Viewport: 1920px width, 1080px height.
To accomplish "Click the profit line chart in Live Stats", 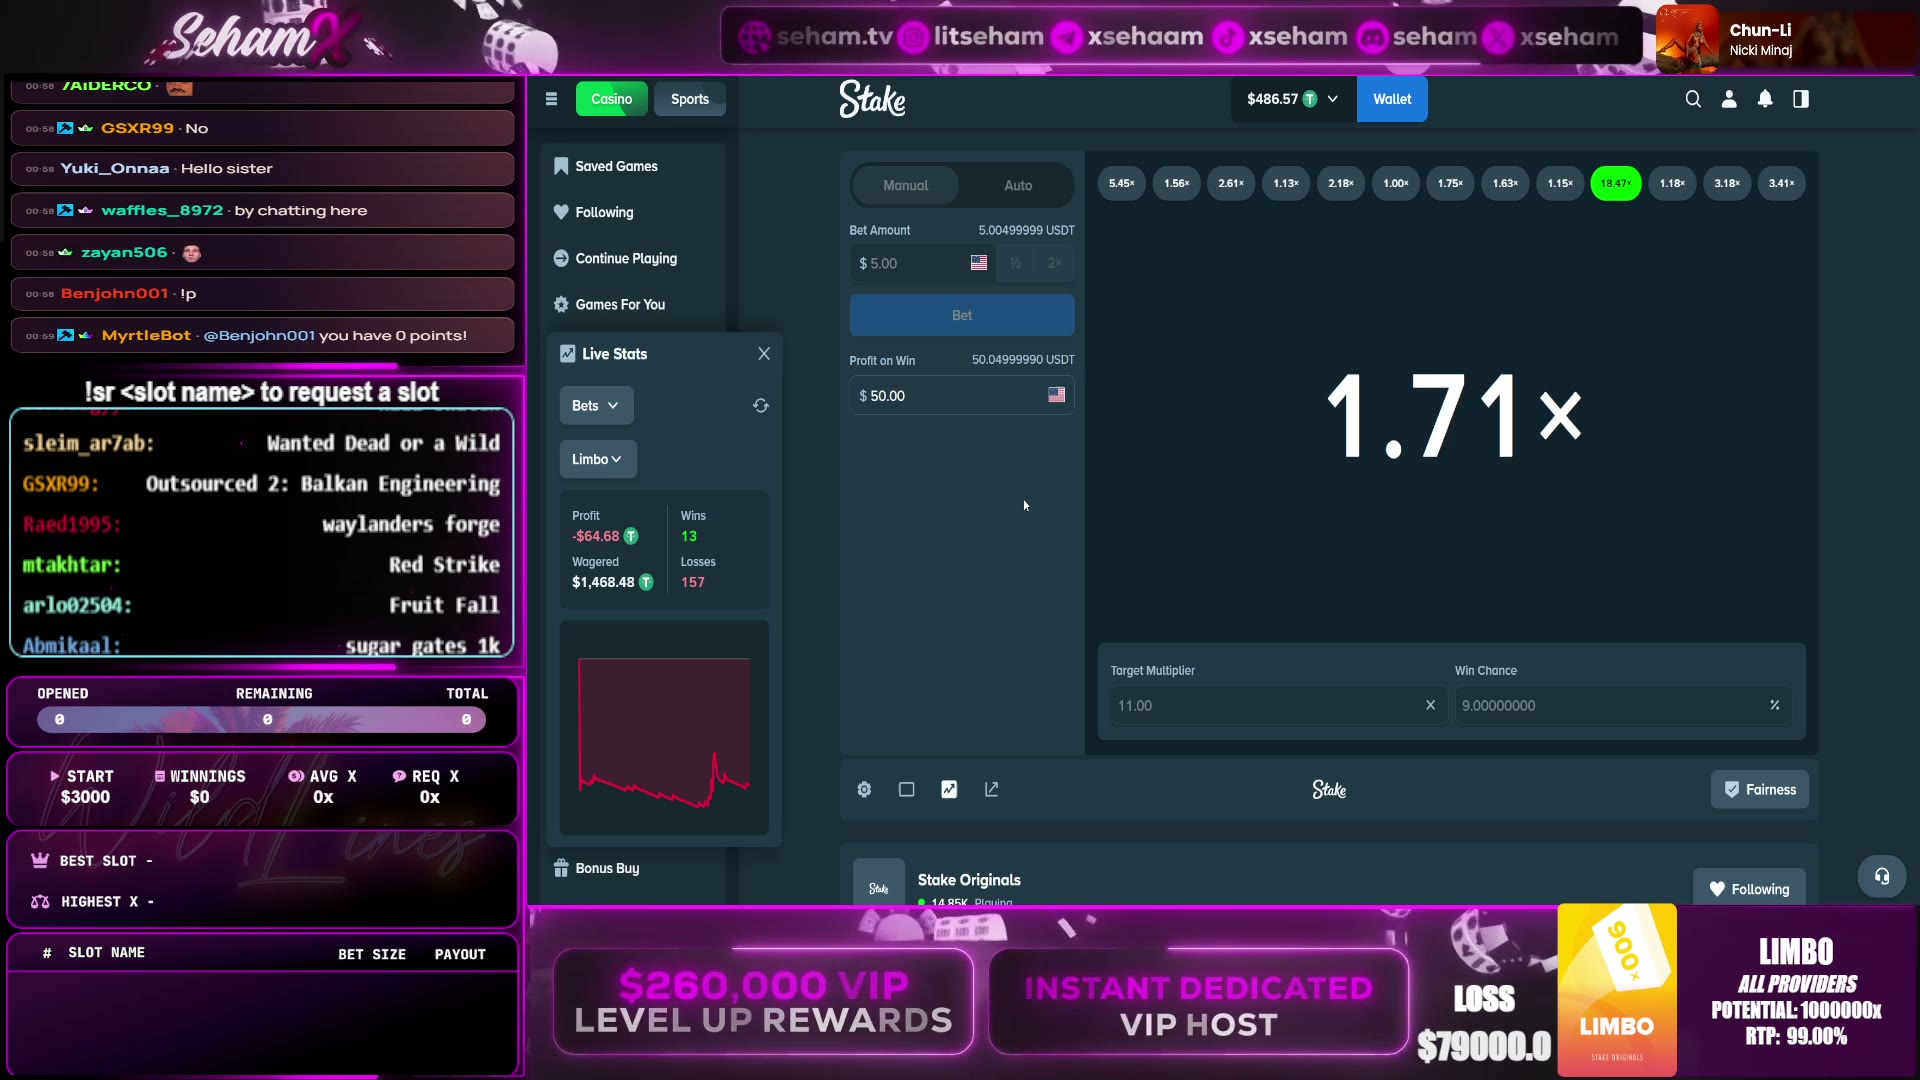I will coord(664,728).
